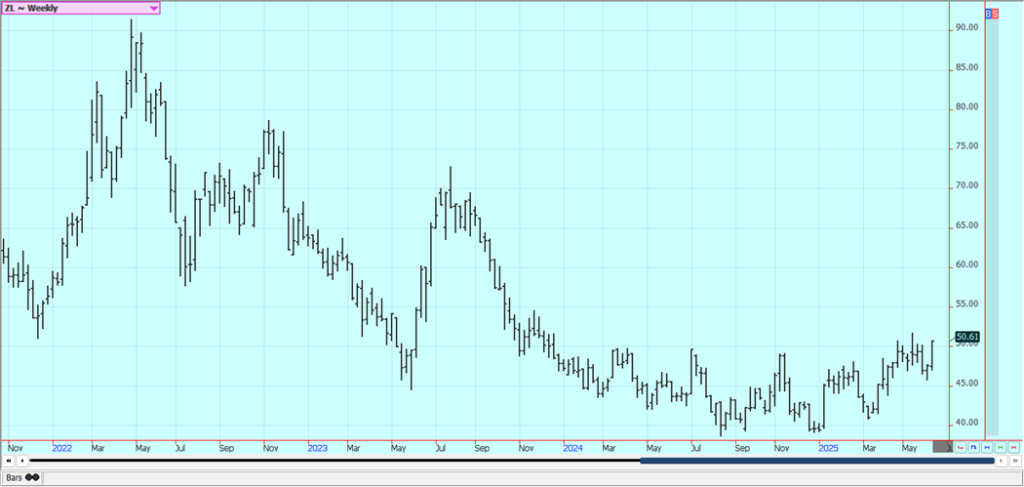This screenshot has width=1024, height=487.
Task: Select the Bars study tab
Action: [22, 477]
